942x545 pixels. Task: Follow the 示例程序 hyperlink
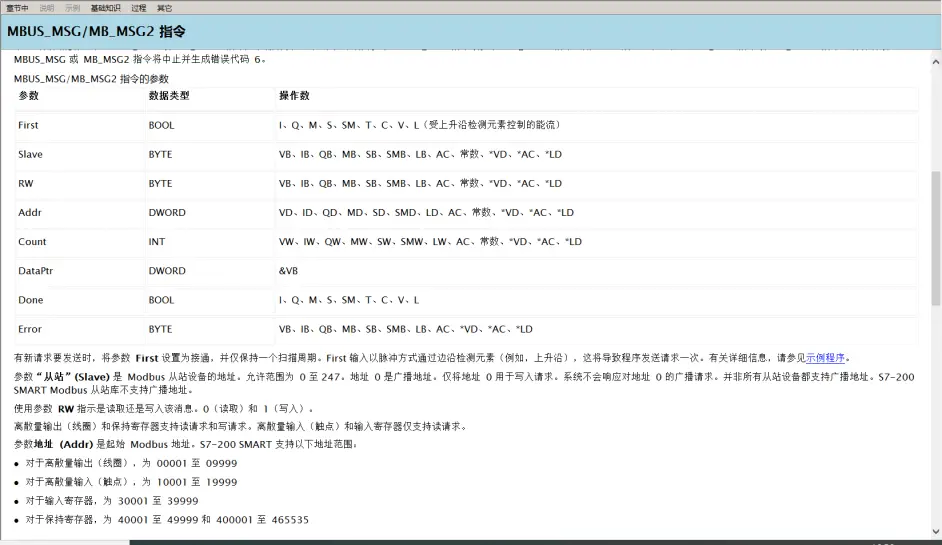pyautogui.click(x=826, y=357)
